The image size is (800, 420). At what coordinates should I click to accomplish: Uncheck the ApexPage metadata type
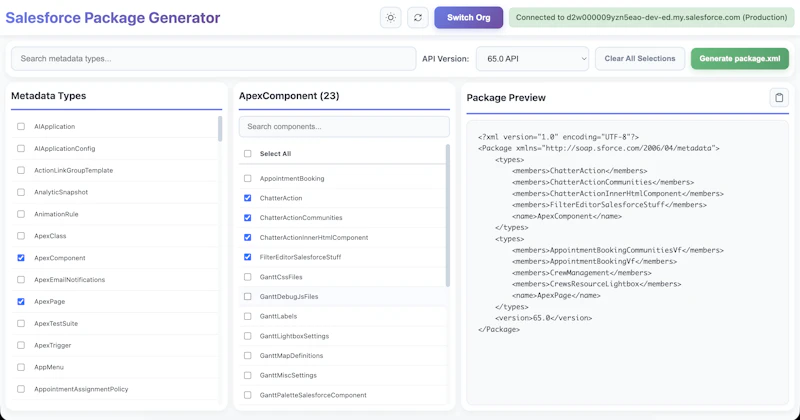21,302
